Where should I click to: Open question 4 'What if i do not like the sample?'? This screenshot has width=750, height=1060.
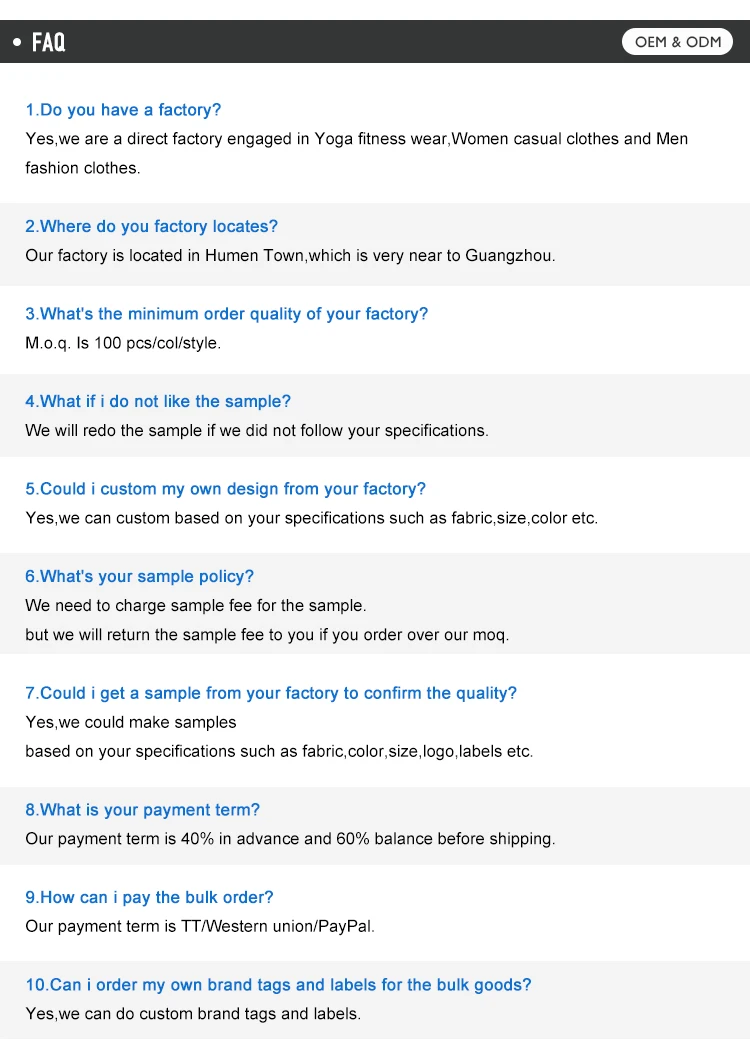point(158,402)
